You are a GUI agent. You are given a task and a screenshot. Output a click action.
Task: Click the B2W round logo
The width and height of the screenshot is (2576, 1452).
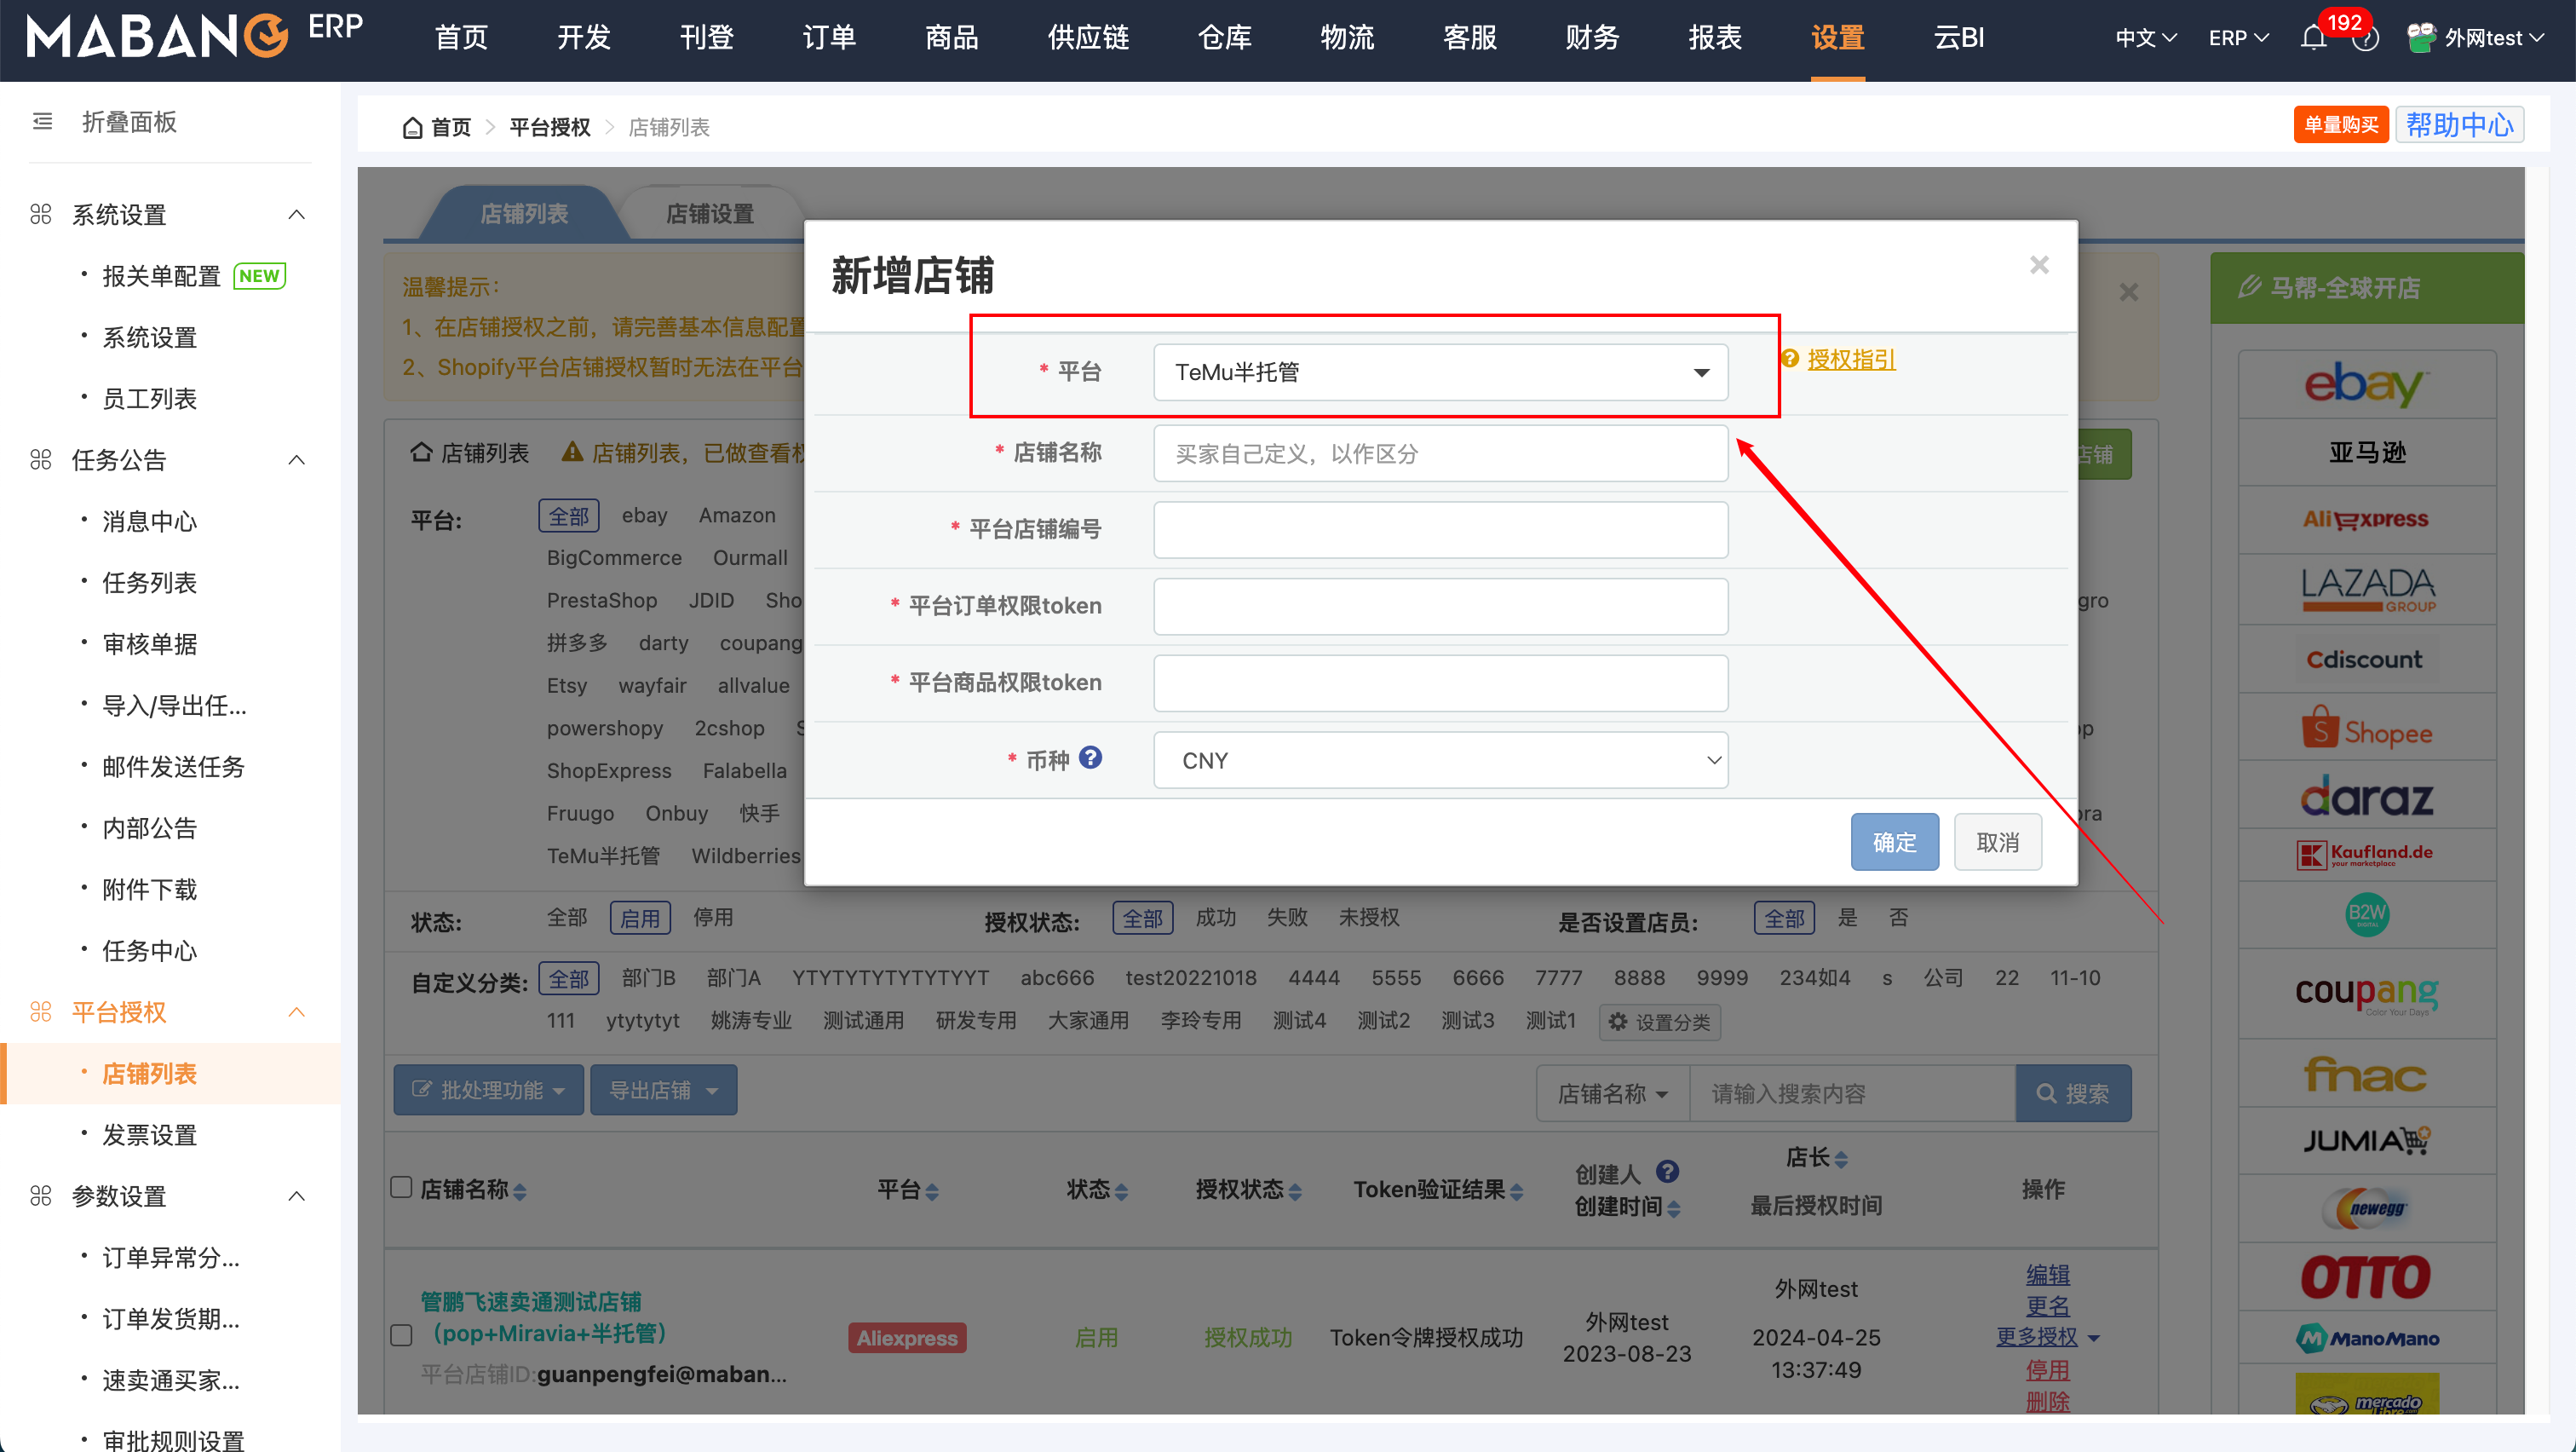[x=2367, y=913]
